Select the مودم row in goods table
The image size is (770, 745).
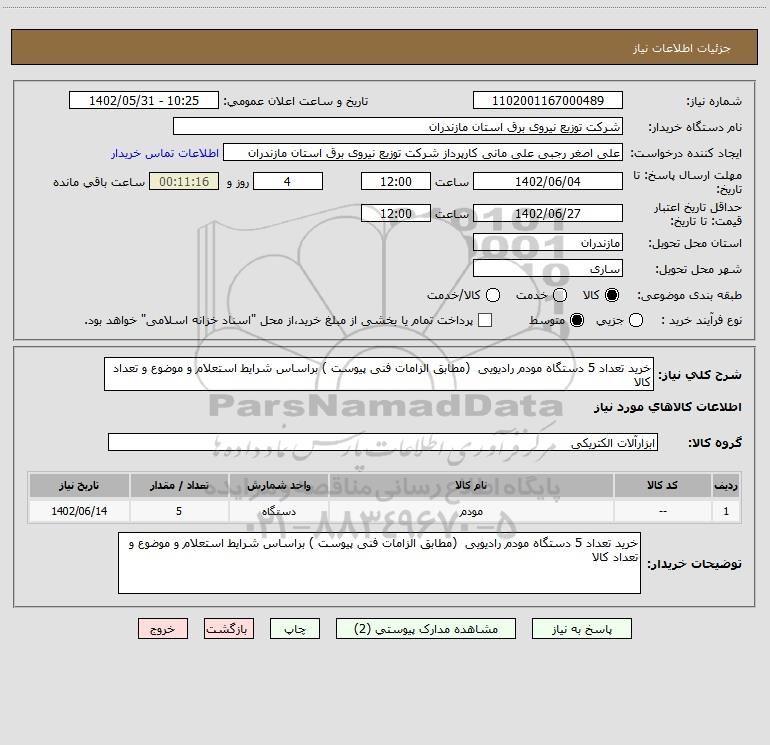[x=385, y=511]
